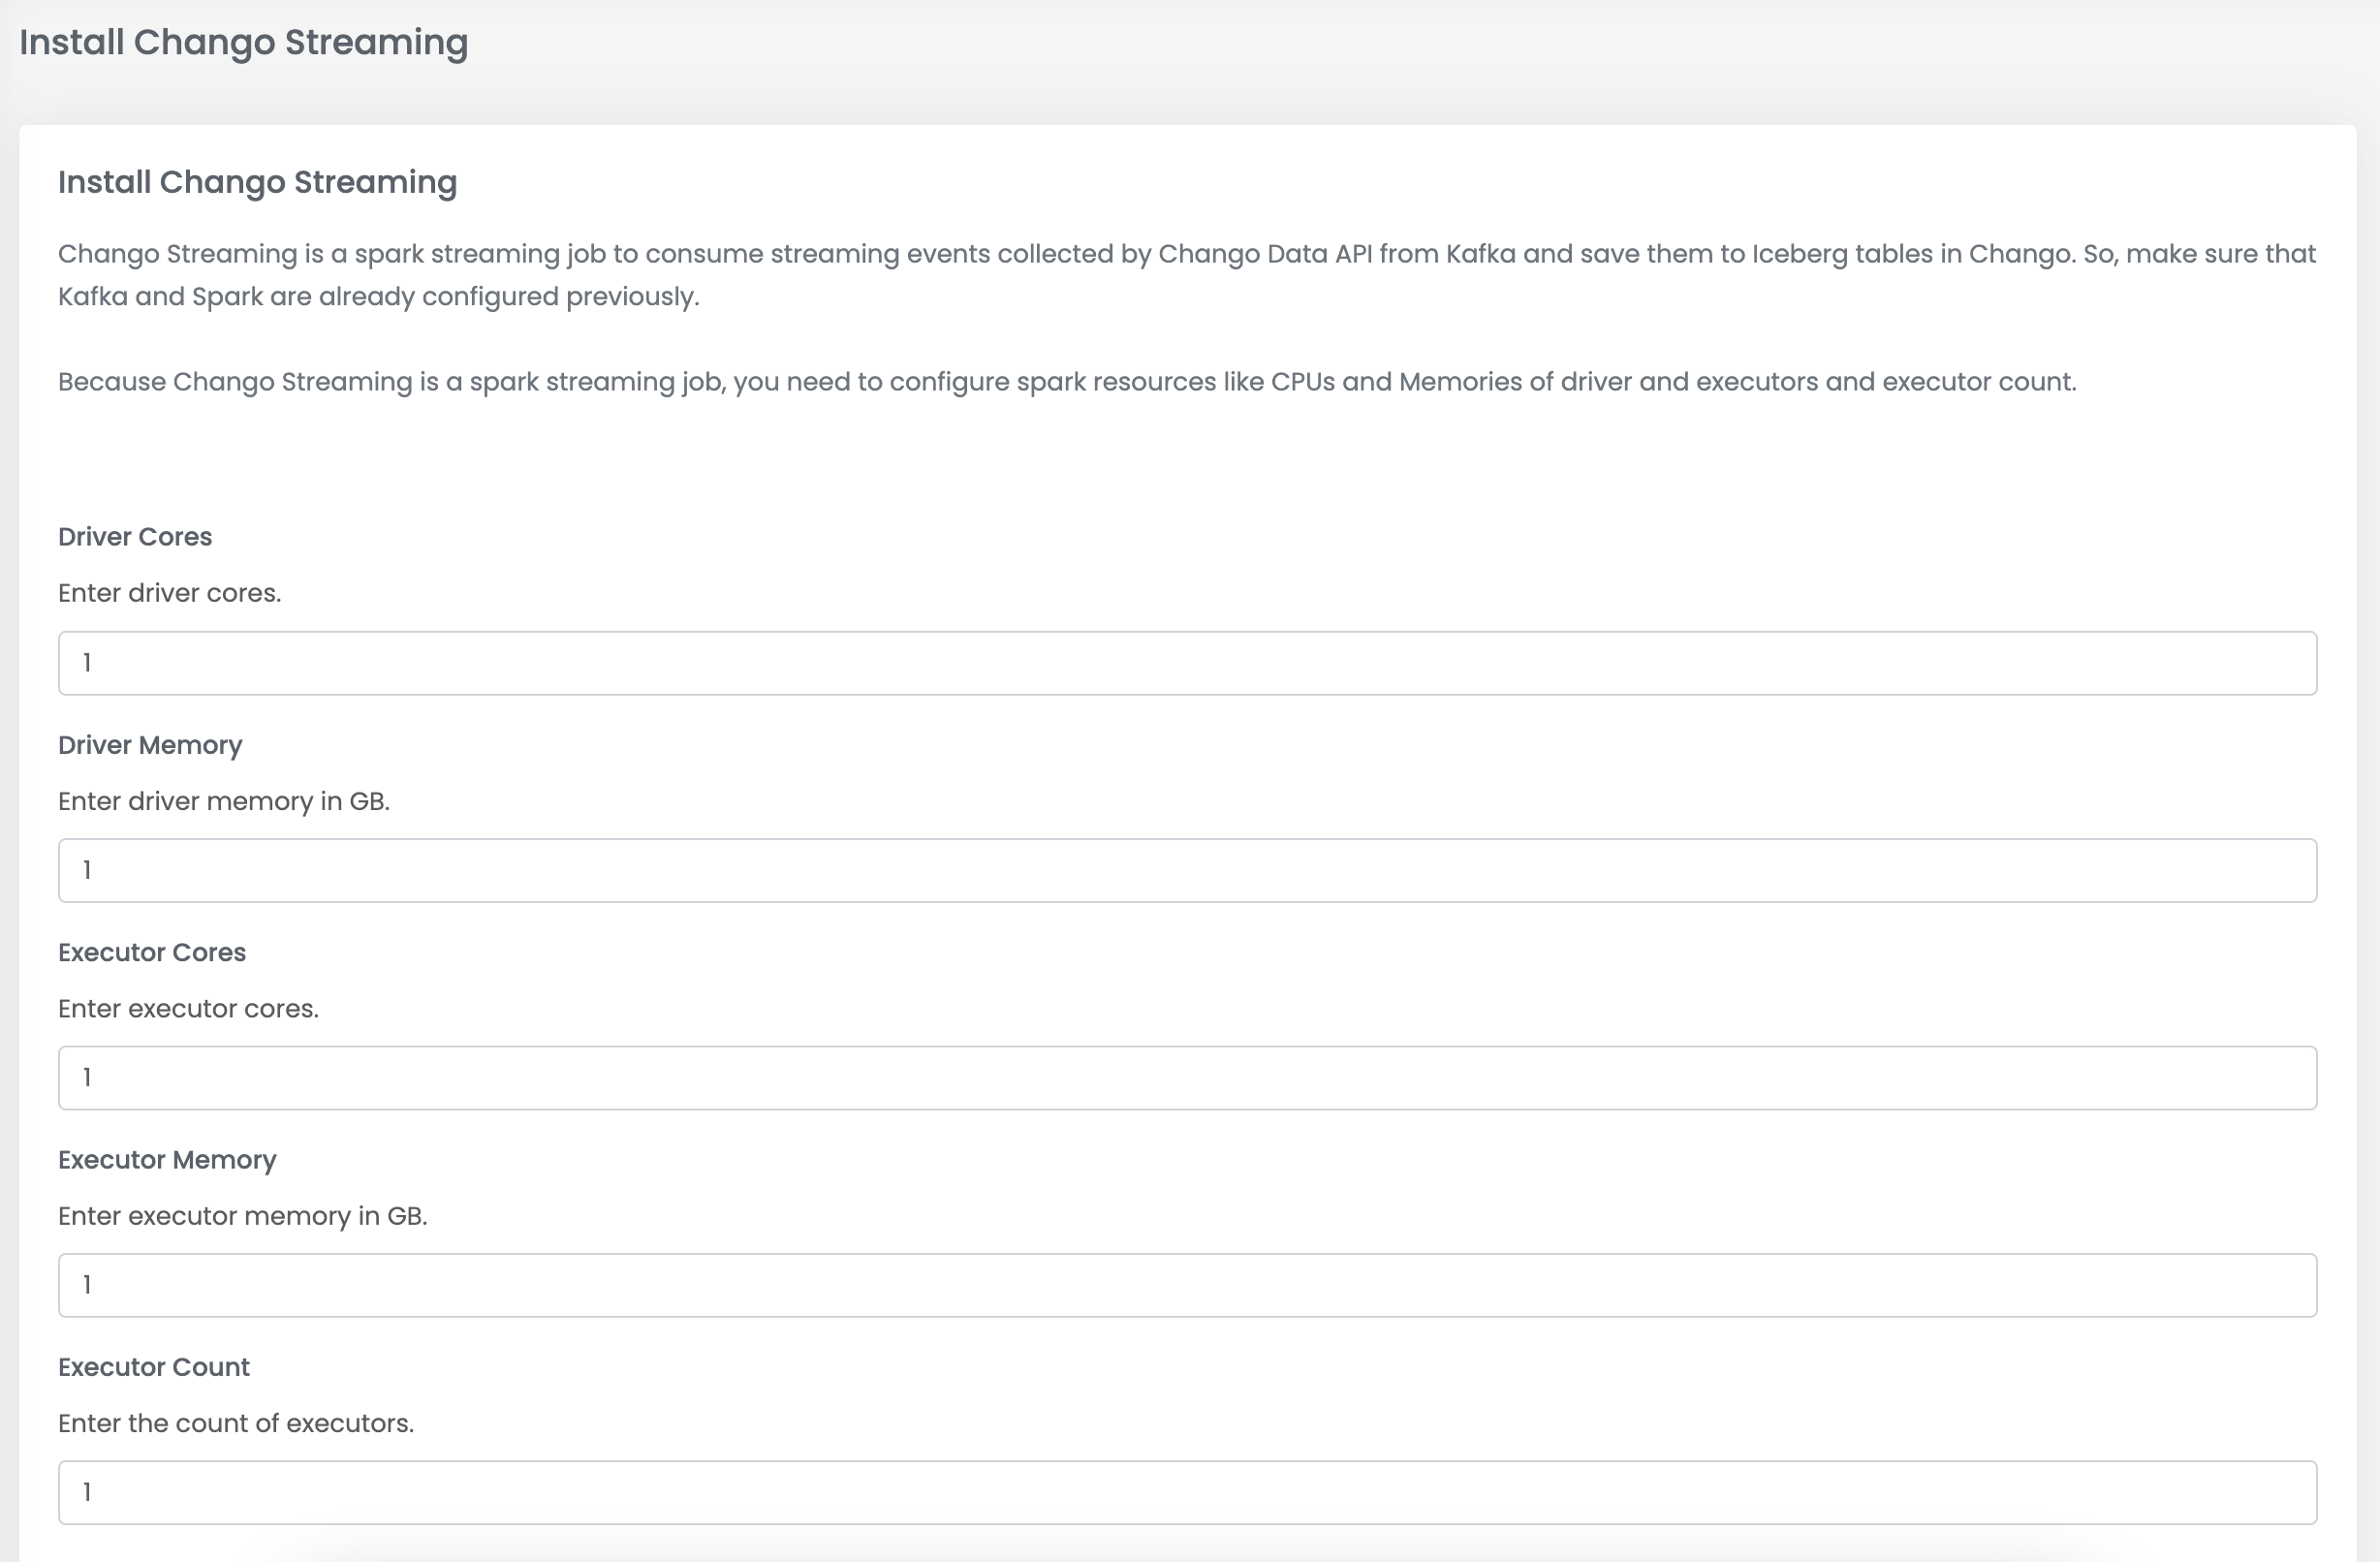Click the "Enter driver memory in GB." text

[x=224, y=801]
